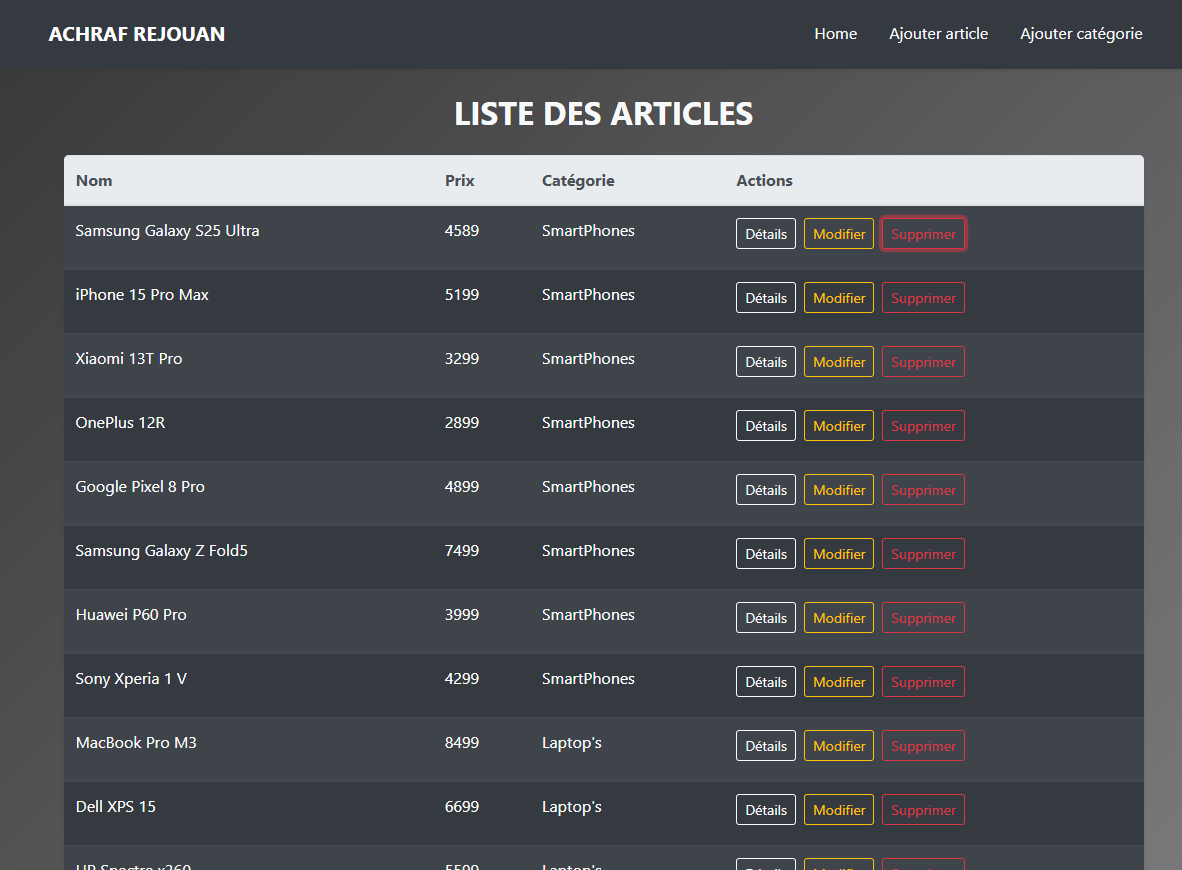
Task: Click Modifier for MacBook Pro M3
Action: pyautogui.click(x=839, y=746)
